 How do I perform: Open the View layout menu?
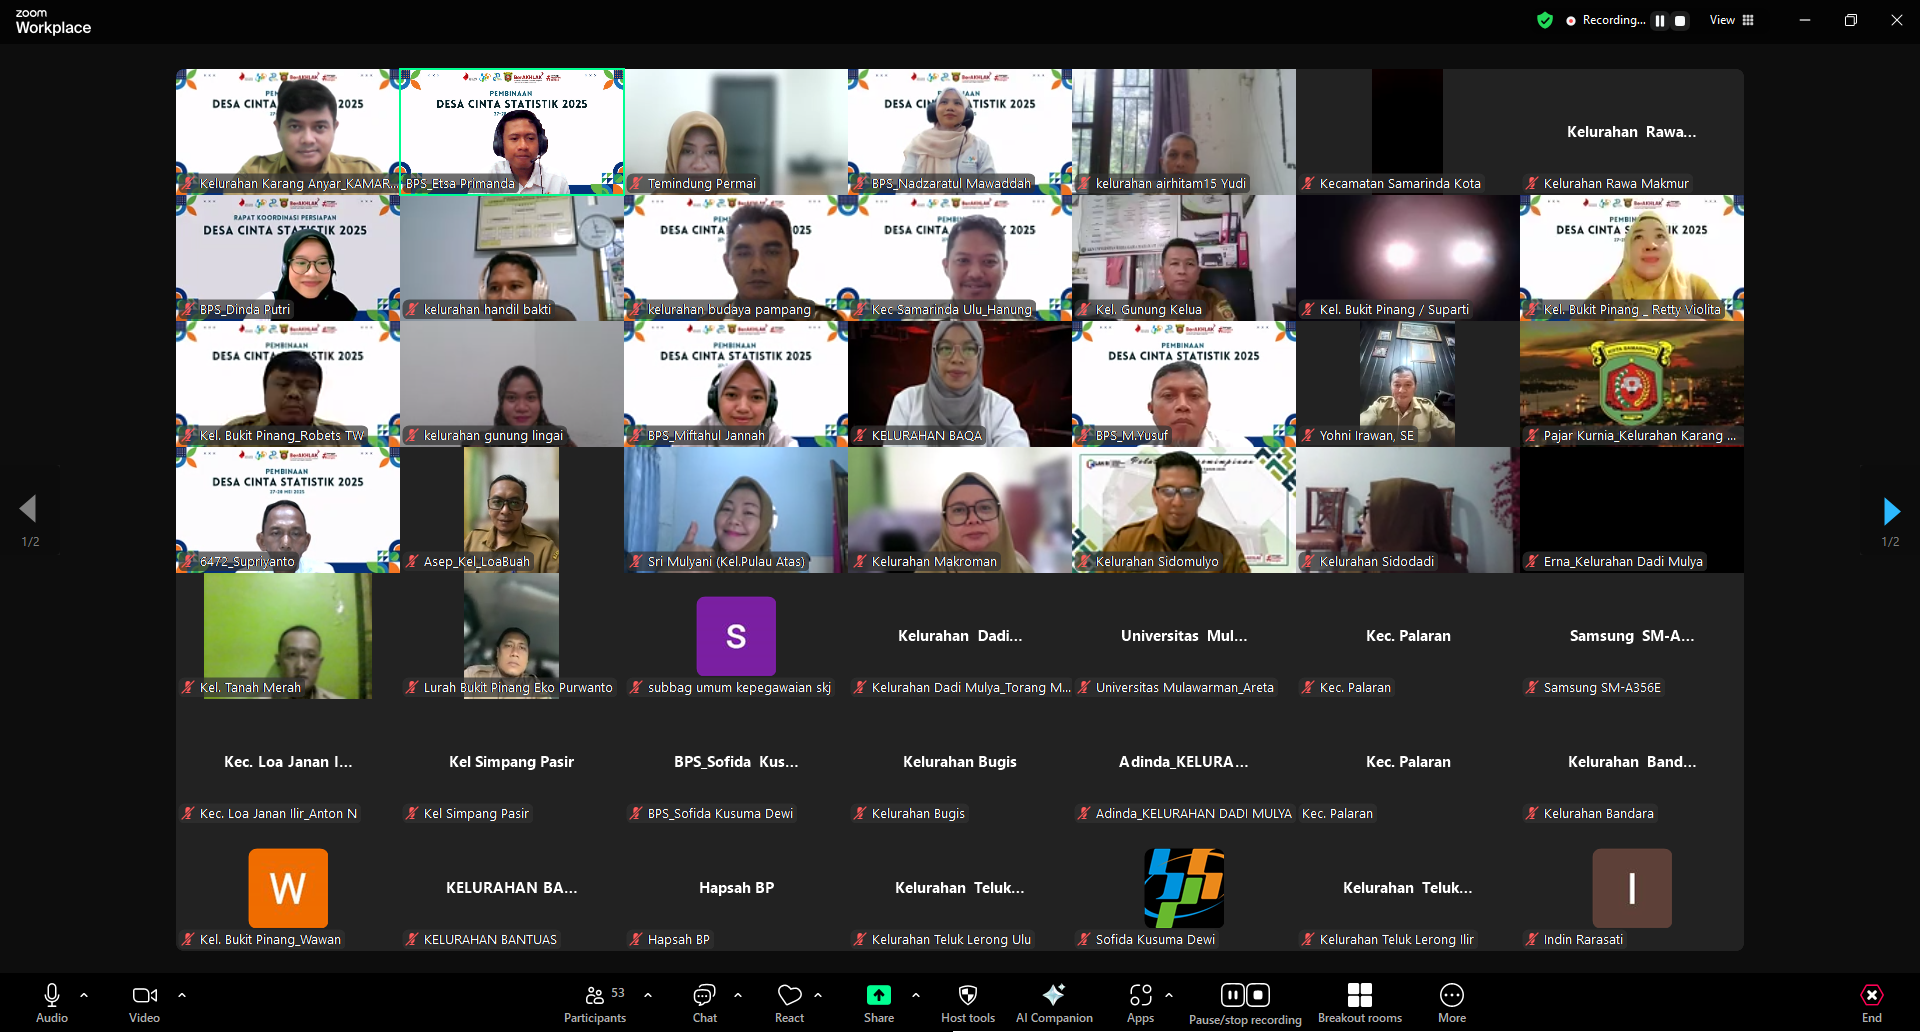pyautogui.click(x=1732, y=20)
